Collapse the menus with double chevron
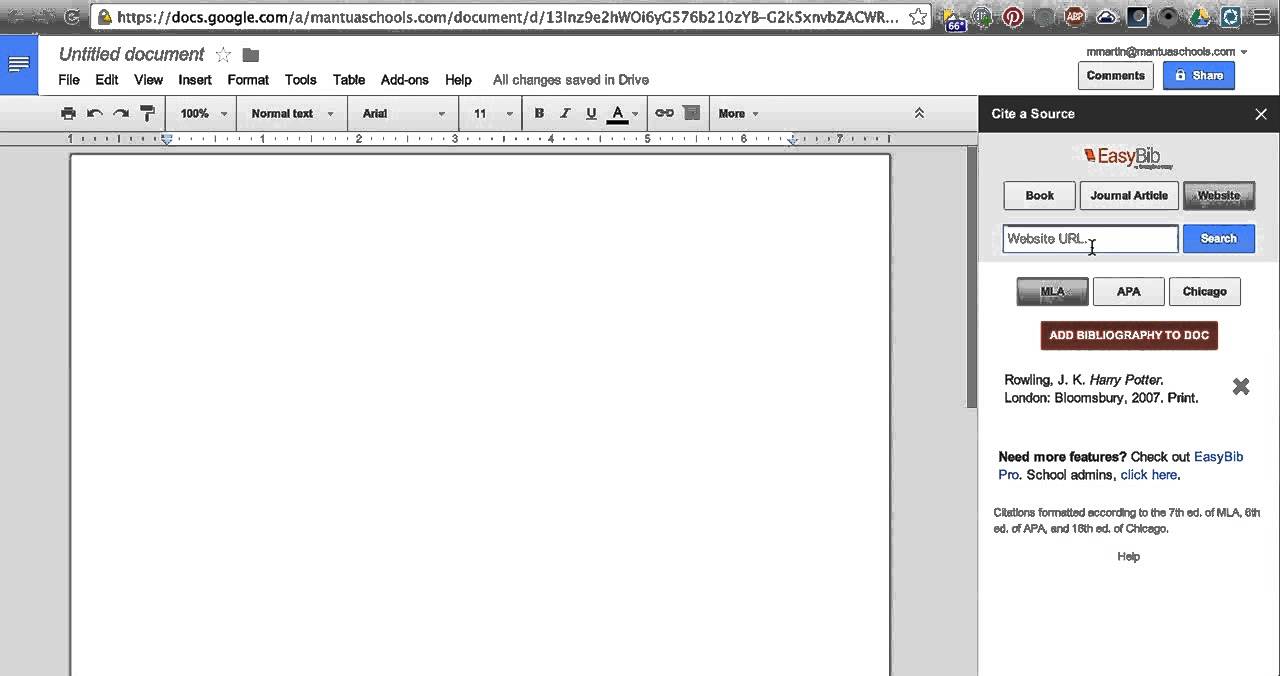Image resolution: width=1280 pixels, height=676 pixels. (x=919, y=114)
